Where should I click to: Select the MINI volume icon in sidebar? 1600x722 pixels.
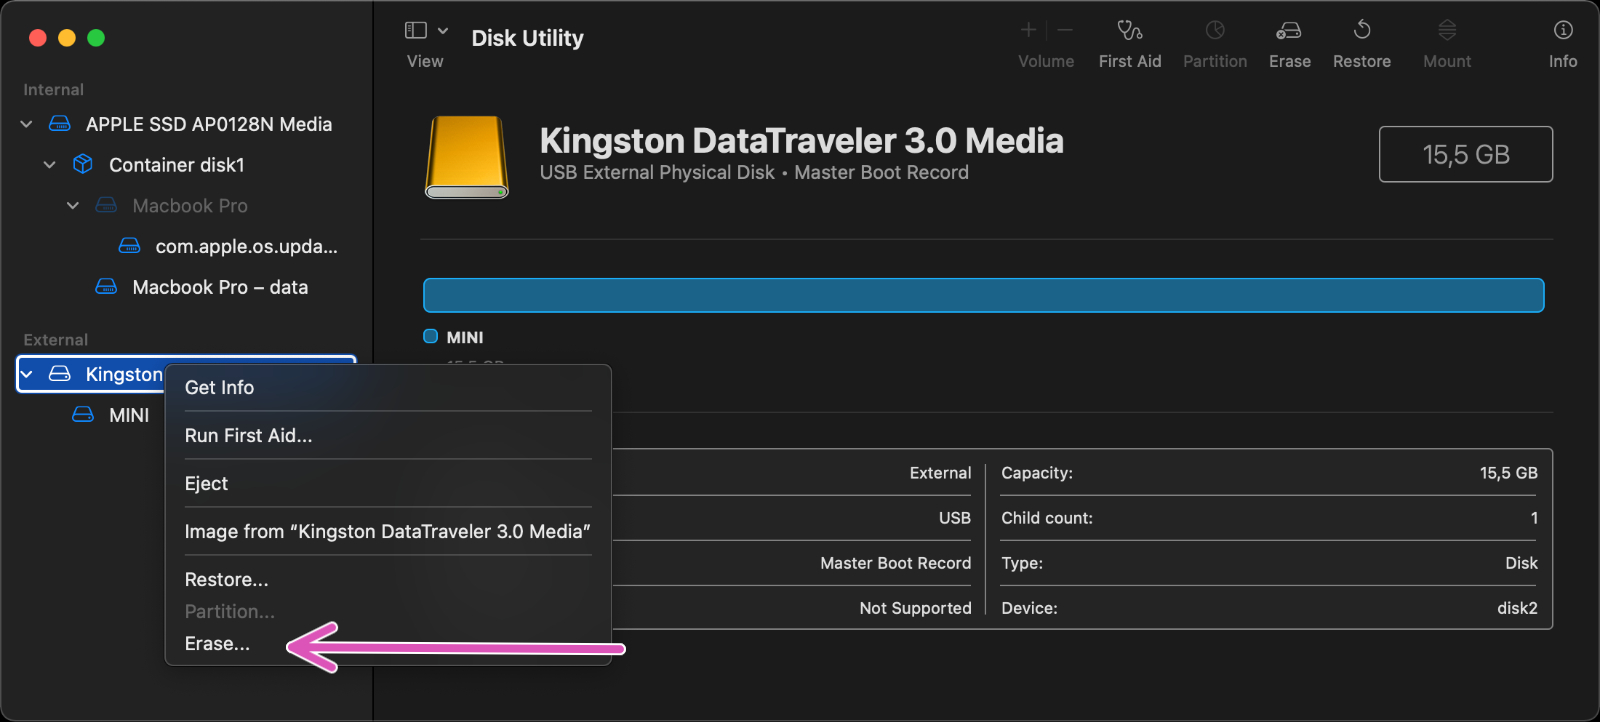click(x=83, y=415)
